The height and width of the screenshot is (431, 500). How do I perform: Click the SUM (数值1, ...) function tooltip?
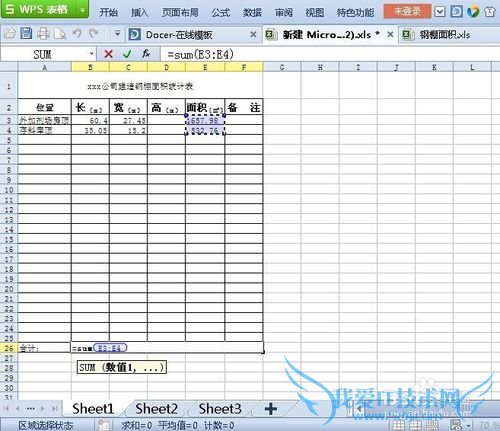point(122,367)
